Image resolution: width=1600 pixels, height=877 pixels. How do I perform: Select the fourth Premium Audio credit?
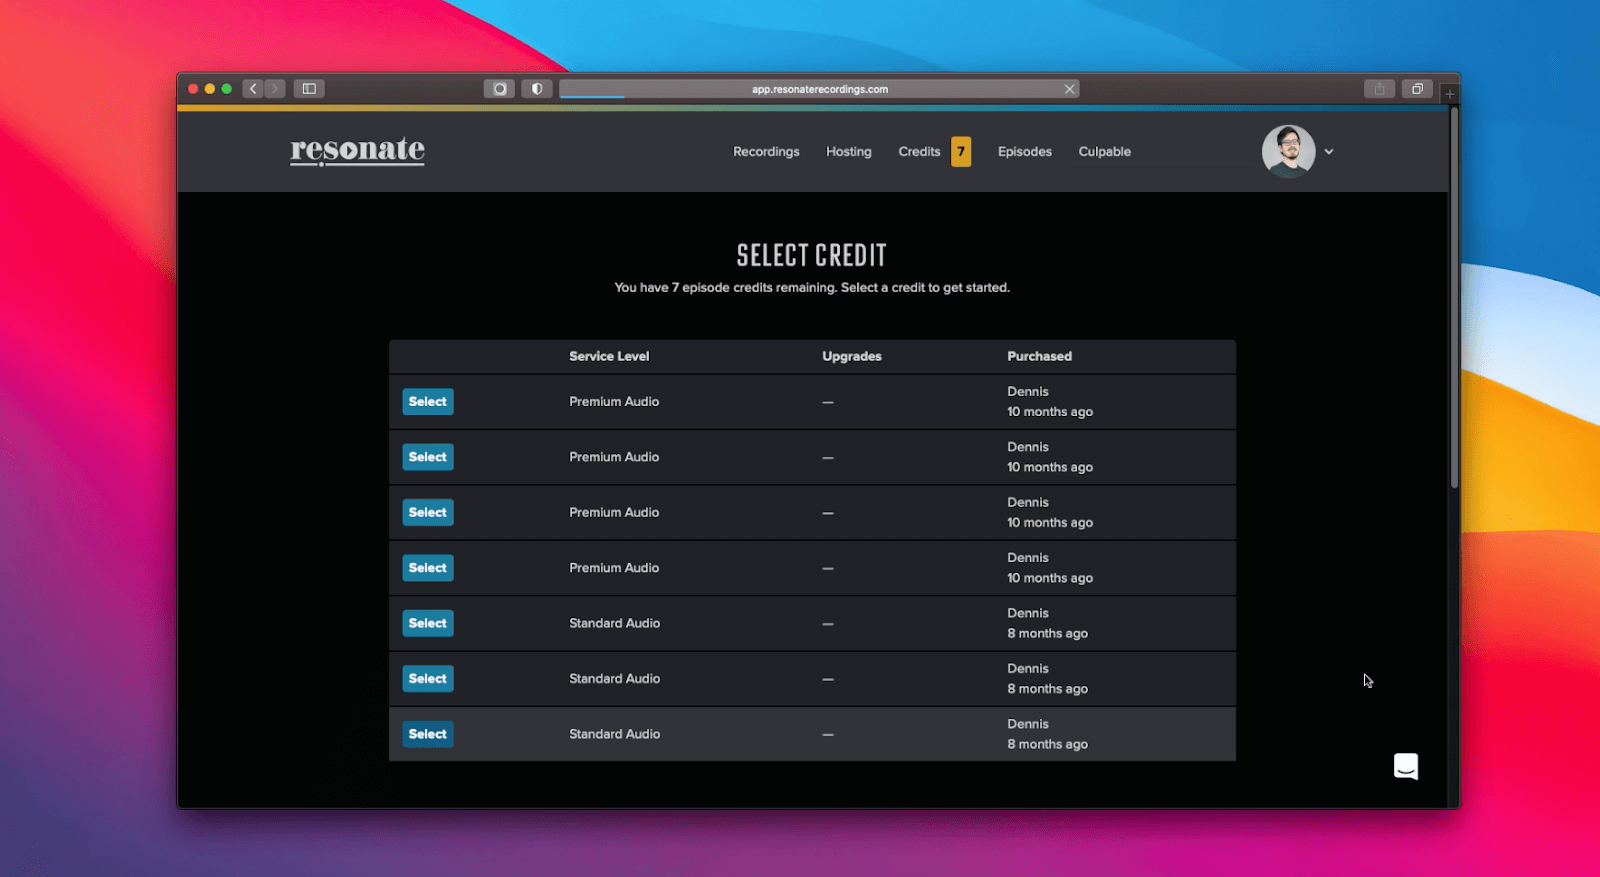click(428, 568)
